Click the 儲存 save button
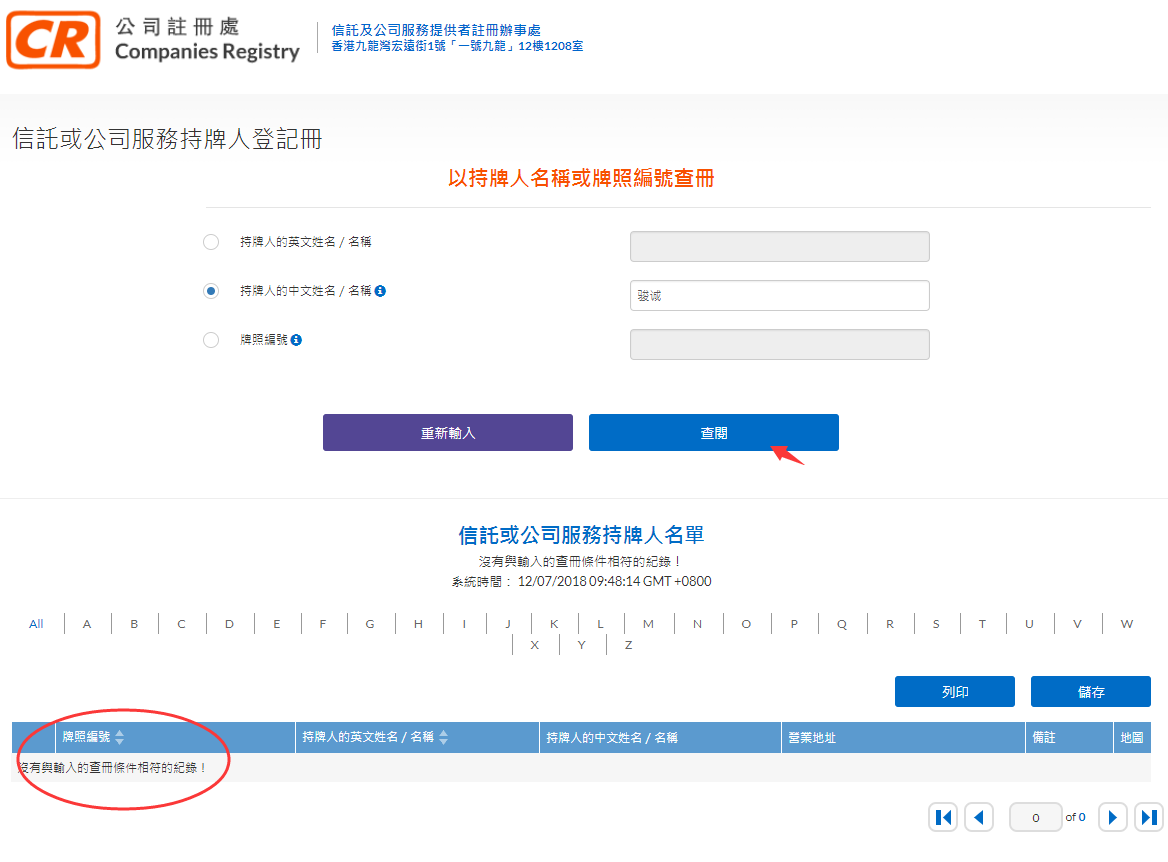Image resolution: width=1168 pixels, height=862 pixels. point(1090,692)
